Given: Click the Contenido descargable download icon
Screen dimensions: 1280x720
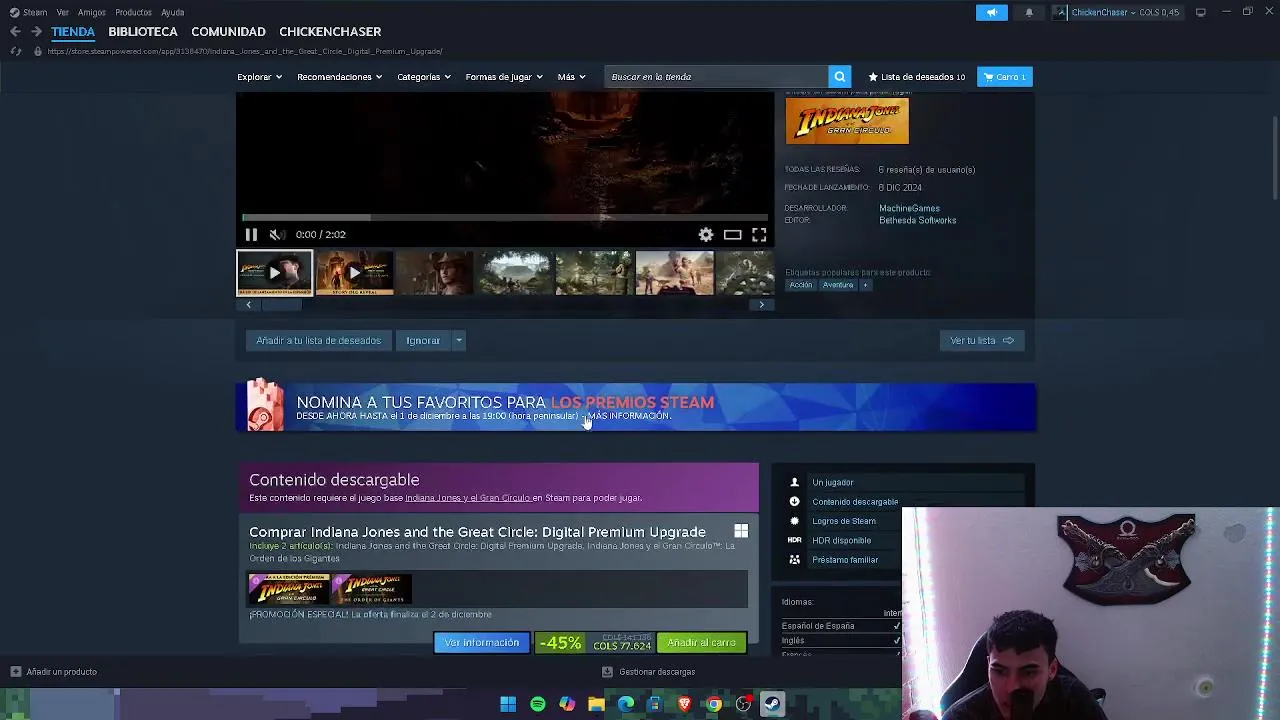Looking at the screenshot, I should (x=794, y=502).
